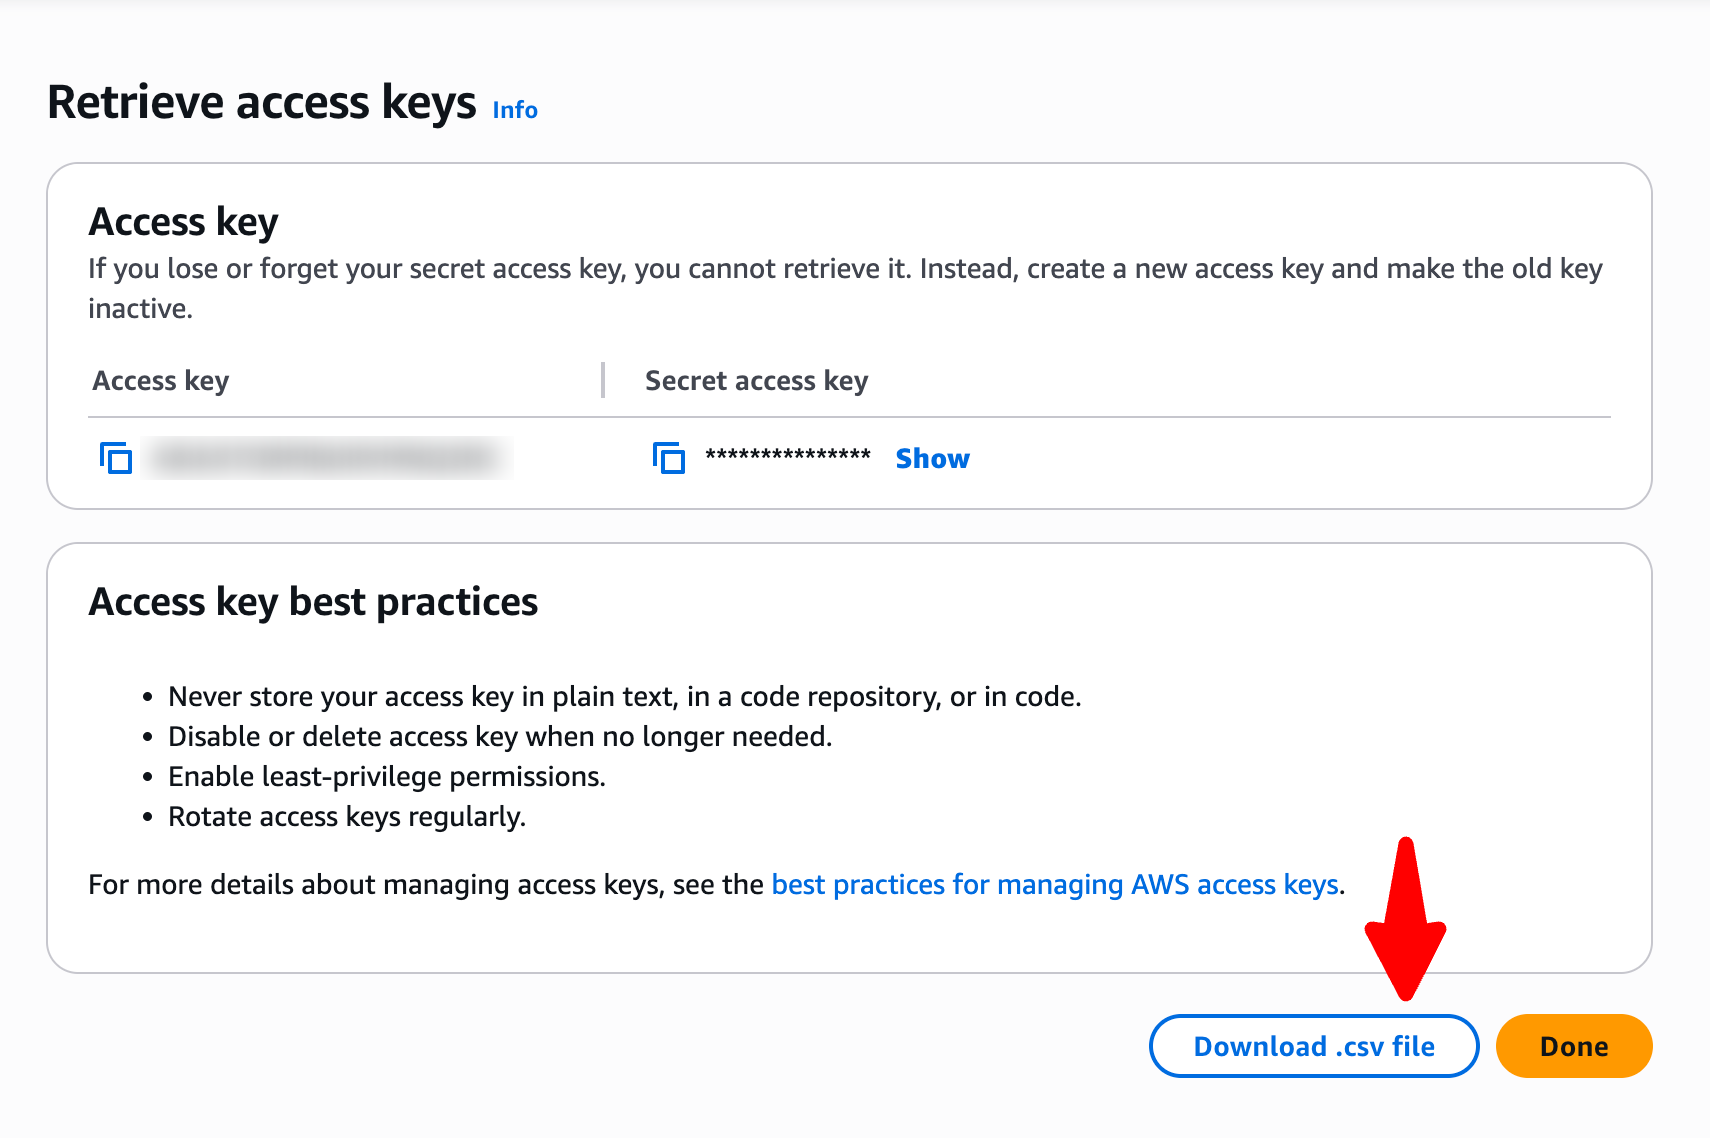Click the 'Enable least-privilege permissions' bullet

pyautogui.click(x=386, y=777)
